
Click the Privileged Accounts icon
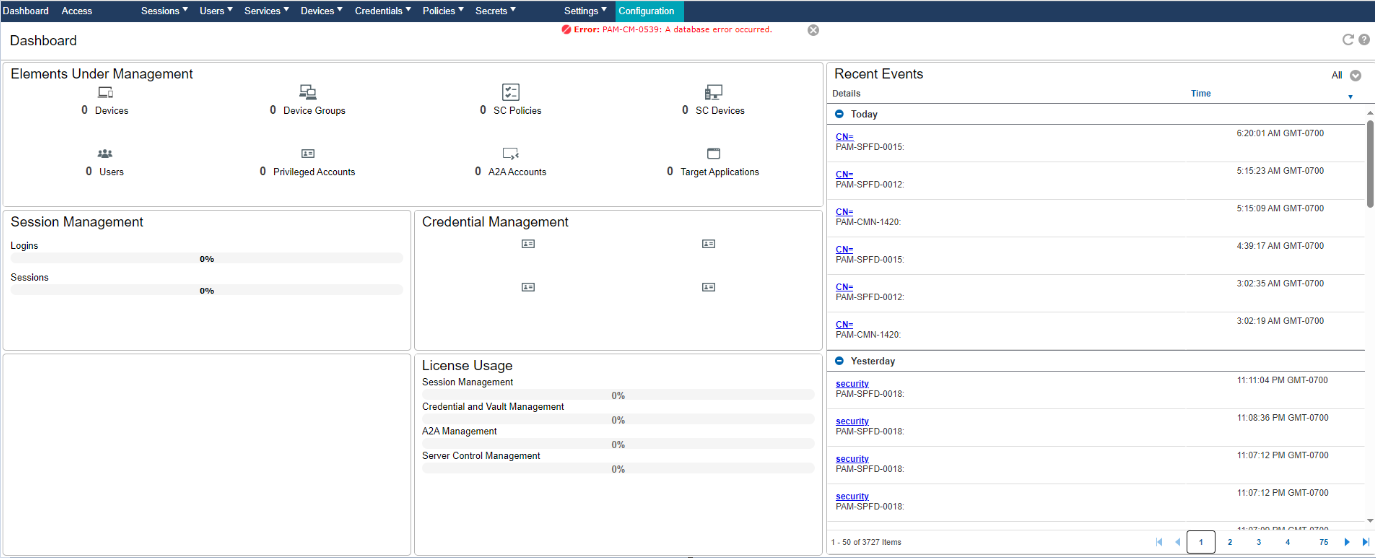pyautogui.click(x=308, y=154)
